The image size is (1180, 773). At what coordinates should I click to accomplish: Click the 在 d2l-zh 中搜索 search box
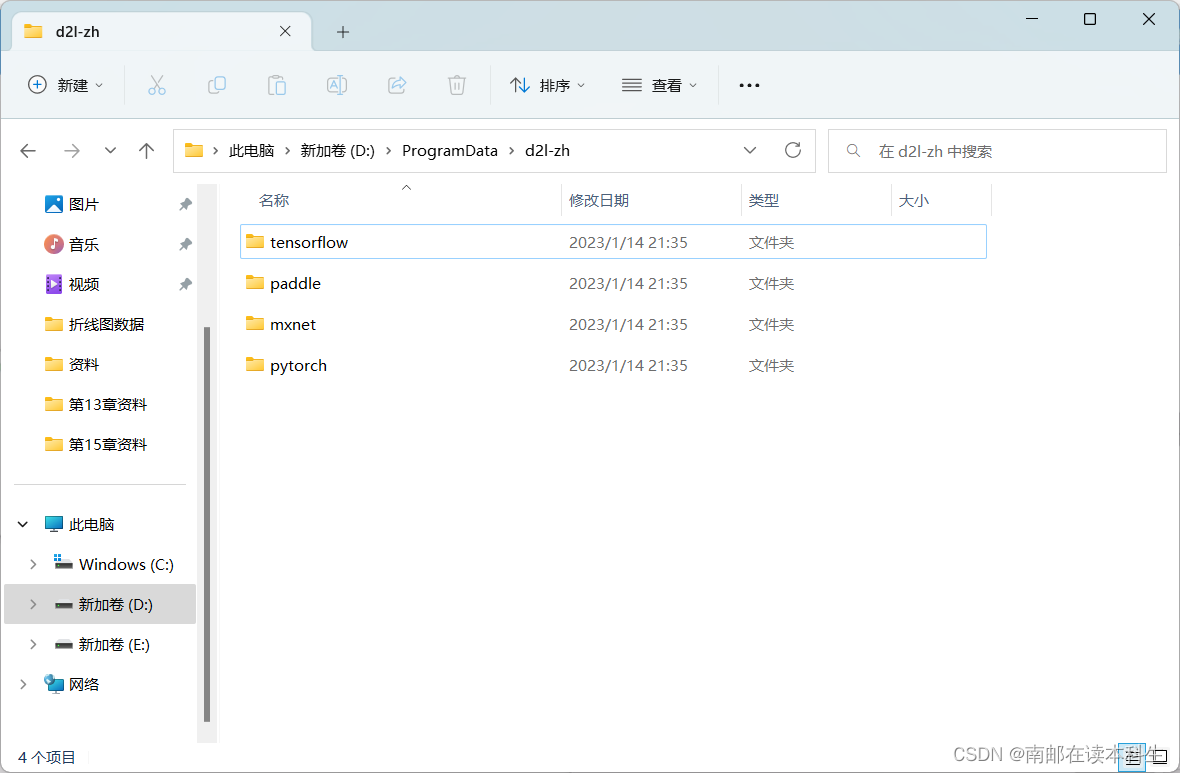997,151
